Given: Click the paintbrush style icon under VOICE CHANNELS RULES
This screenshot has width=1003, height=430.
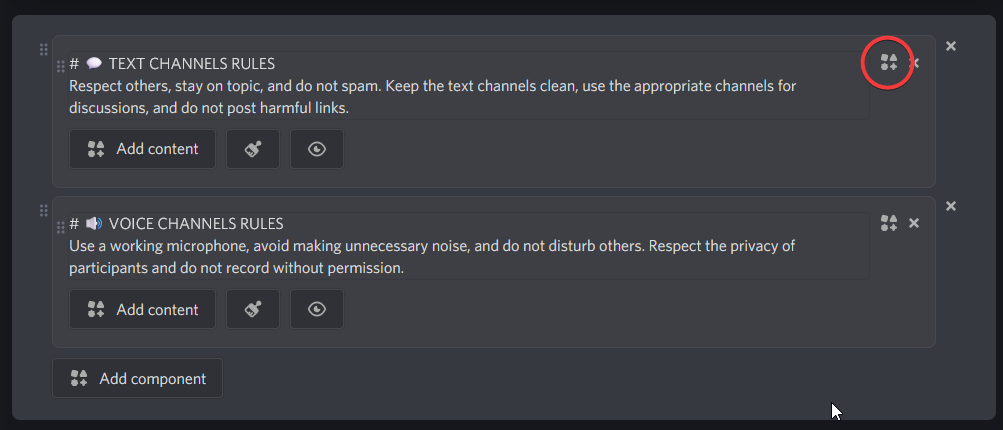Looking at the screenshot, I should pyautogui.click(x=253, y=310).
